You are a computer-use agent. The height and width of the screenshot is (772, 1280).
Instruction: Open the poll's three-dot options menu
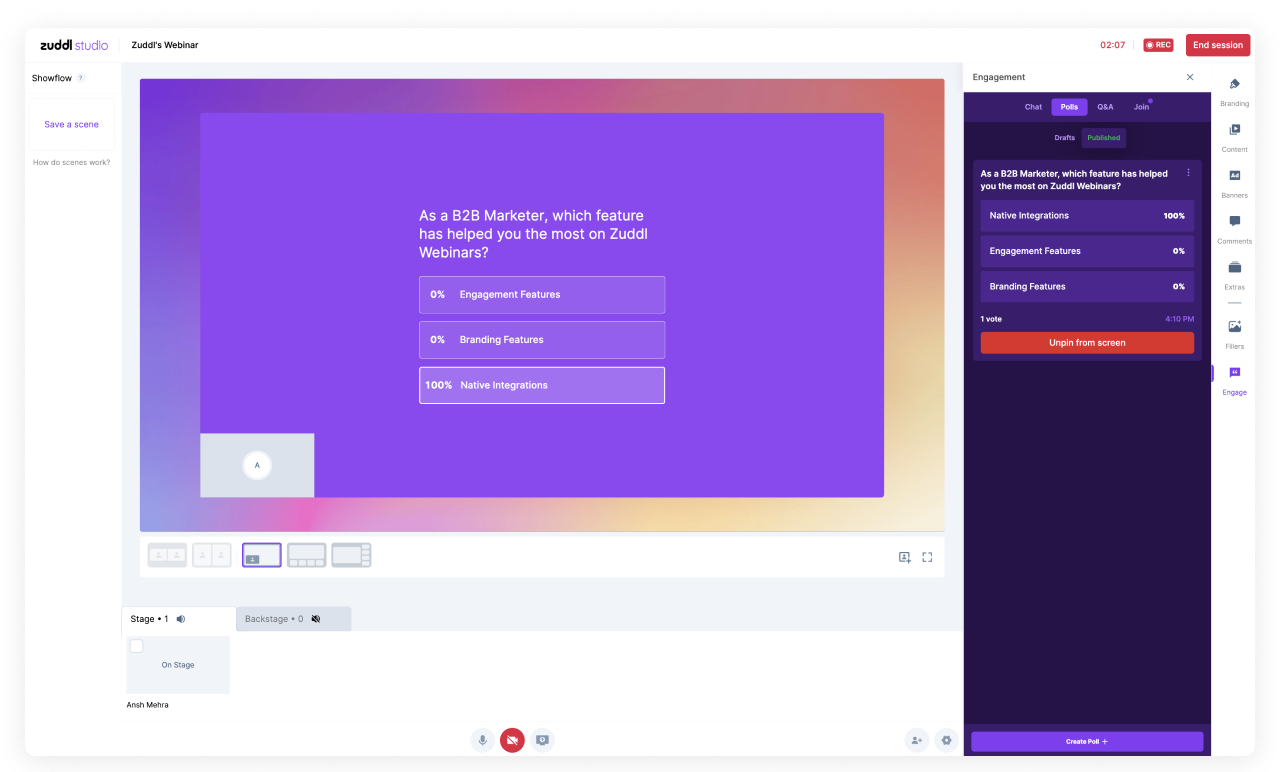pos(1188,173)
